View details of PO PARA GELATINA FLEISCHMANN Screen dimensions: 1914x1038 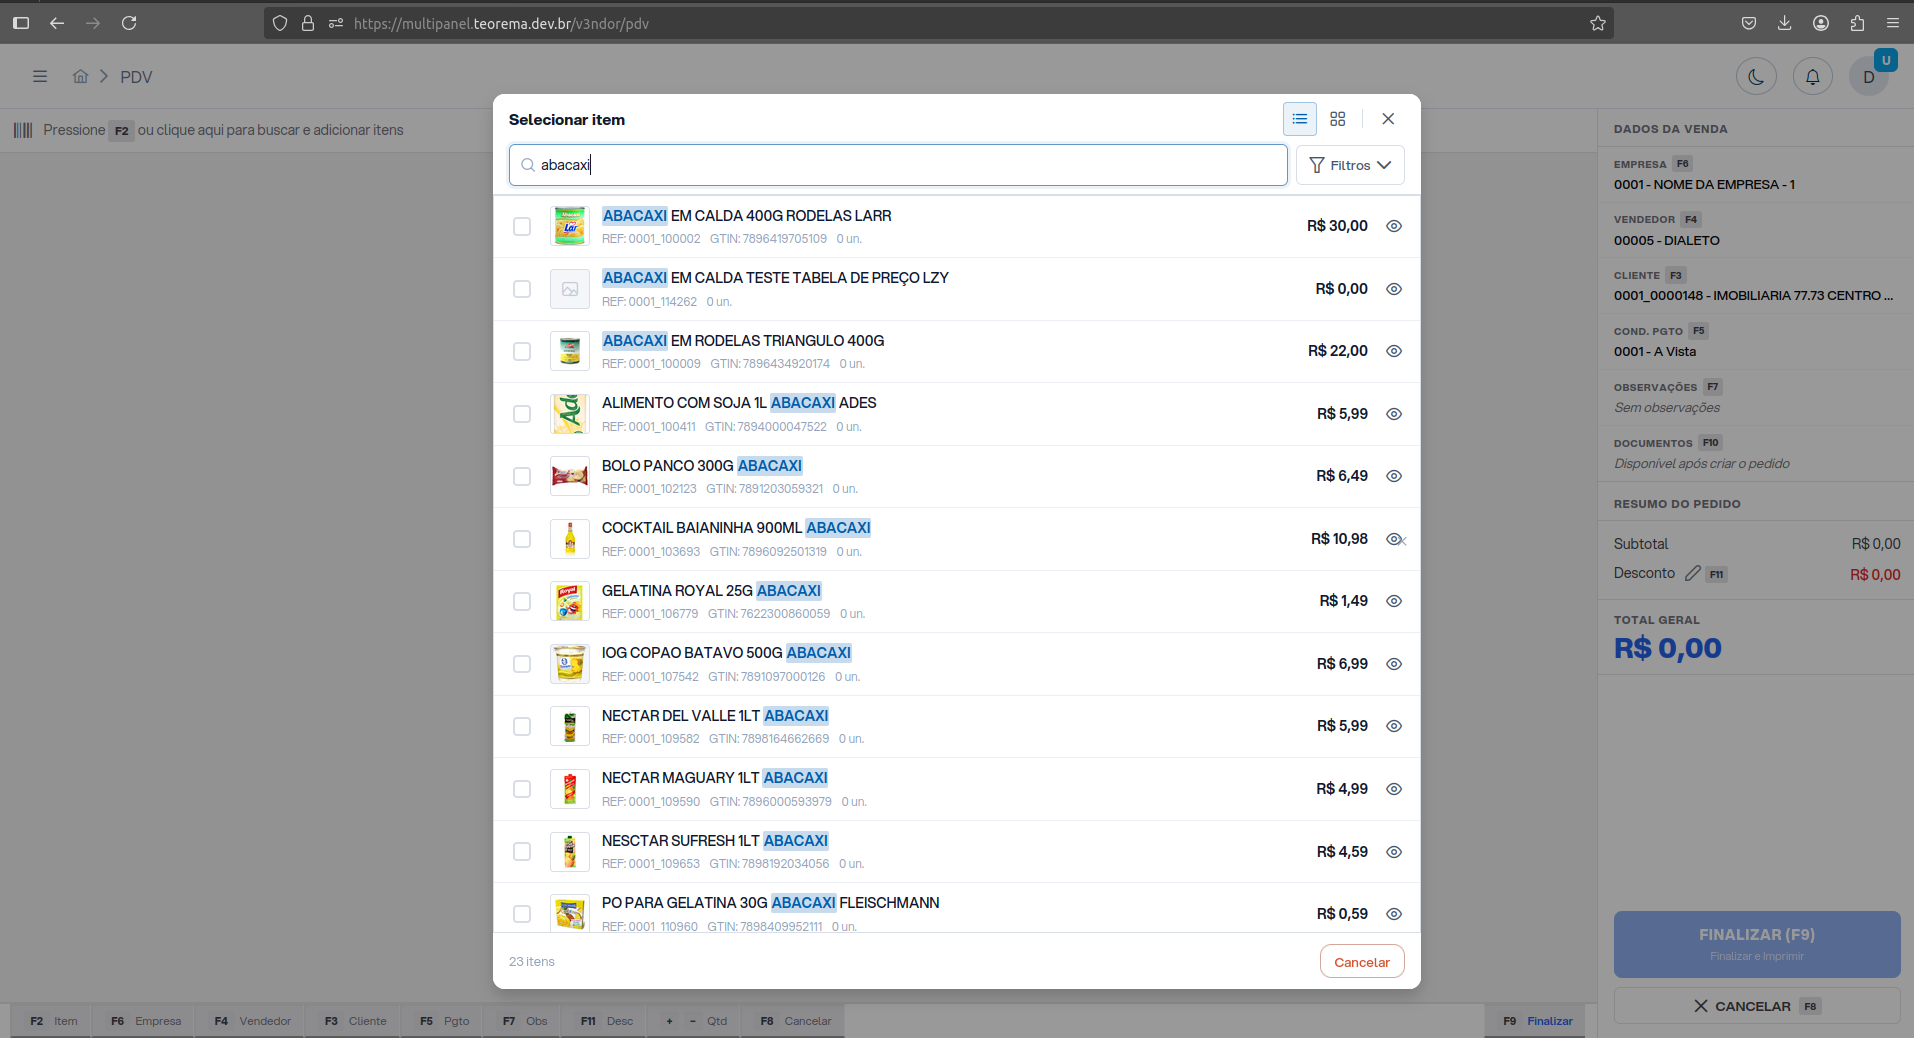(x=1394, y=914)
